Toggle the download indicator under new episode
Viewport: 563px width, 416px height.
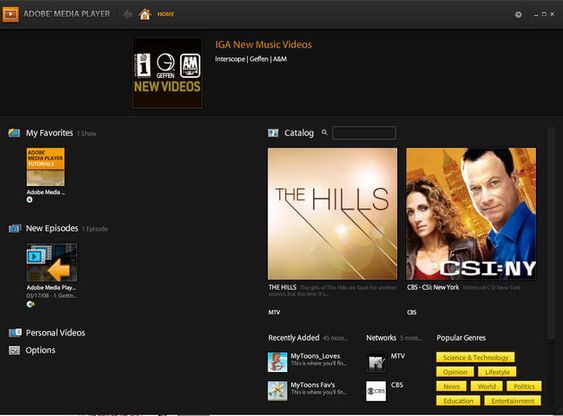[31, 304]
